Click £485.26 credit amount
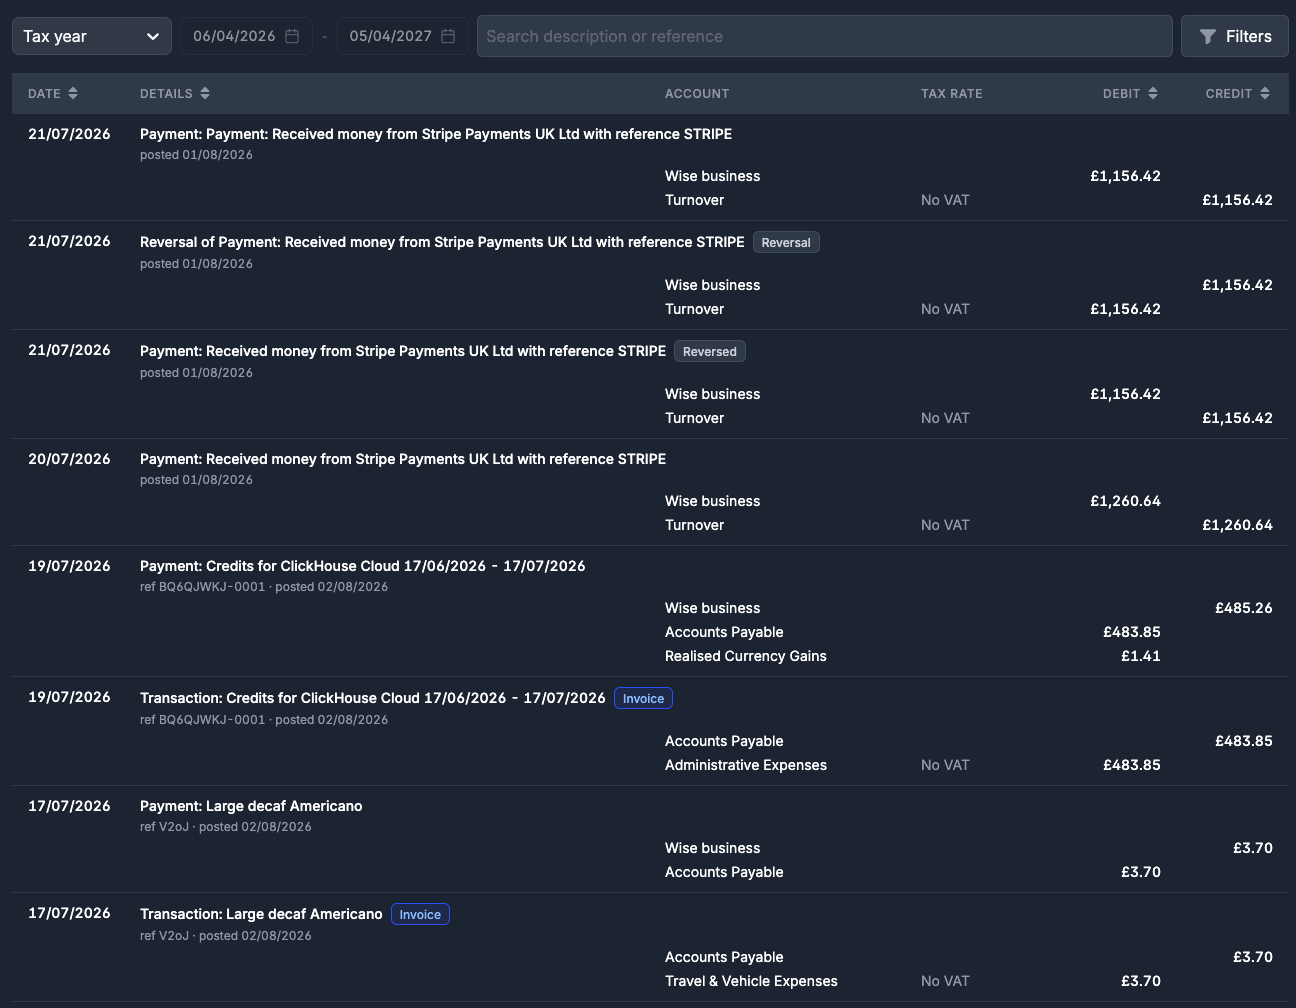Viewport: 1296px width, 1008px height. [1244, 608]
